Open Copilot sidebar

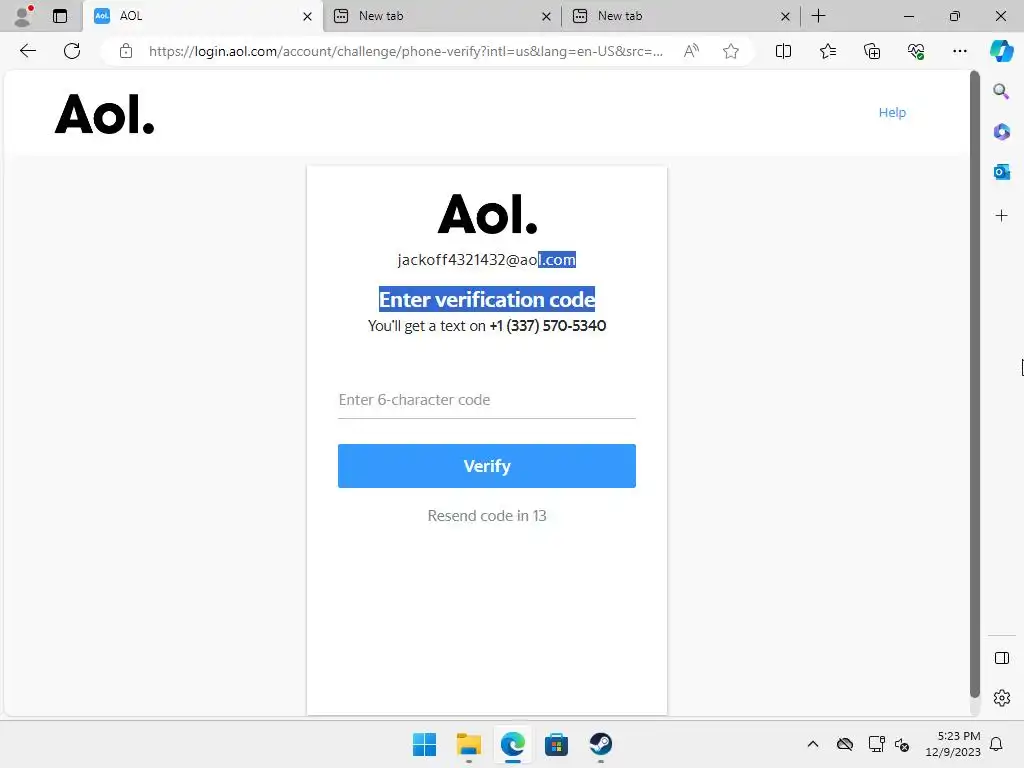1001,51
